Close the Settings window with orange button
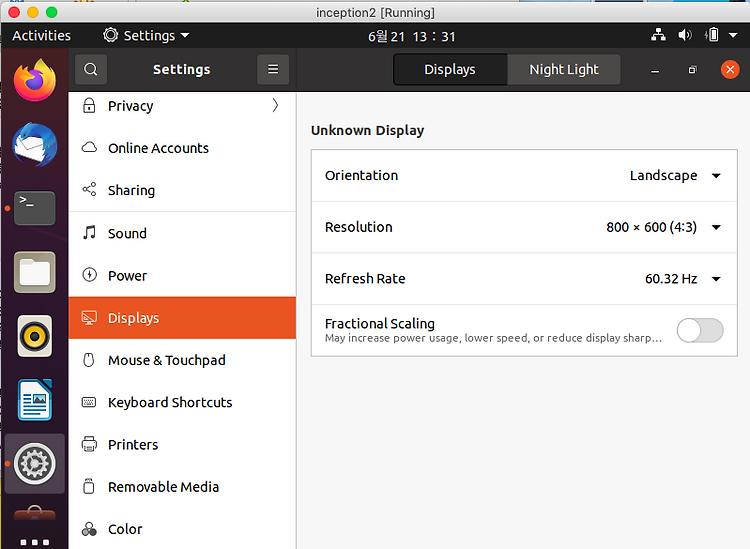This screenshot has width=750, height=549. tap(730, 70)
